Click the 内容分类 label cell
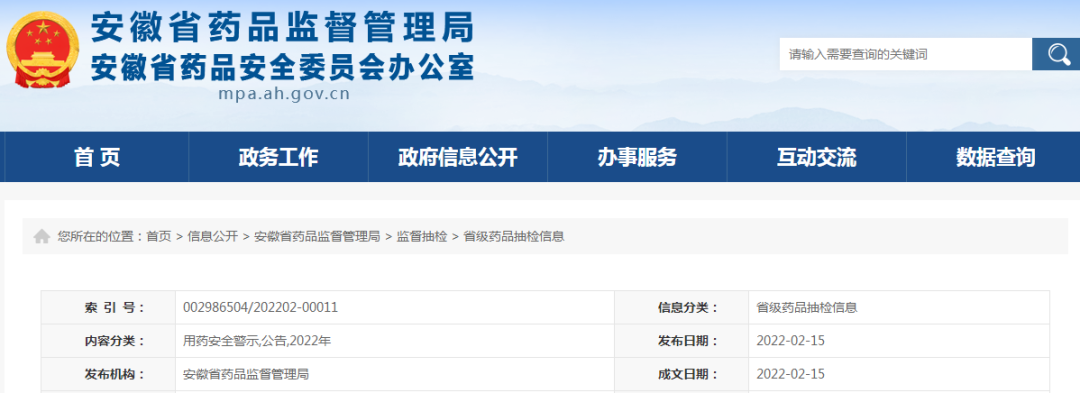1080x393 pixels. click(x=108, y=341)
